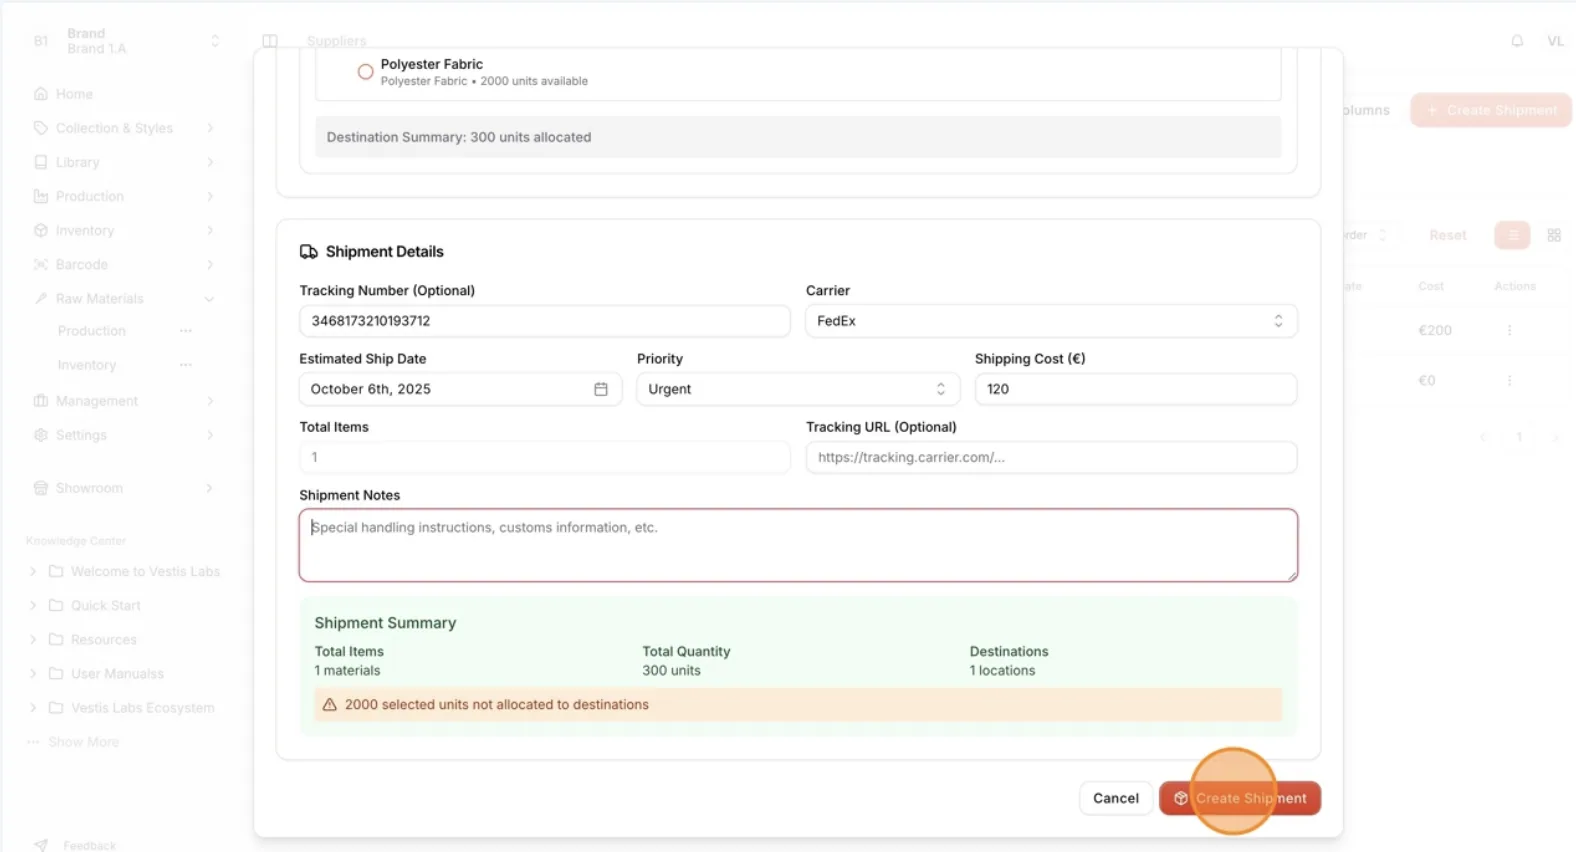Image resolution: width=1576 pixels, height=852 pixels.
Task: Toggle the sidebar panel icon
Action: (270, 41)
